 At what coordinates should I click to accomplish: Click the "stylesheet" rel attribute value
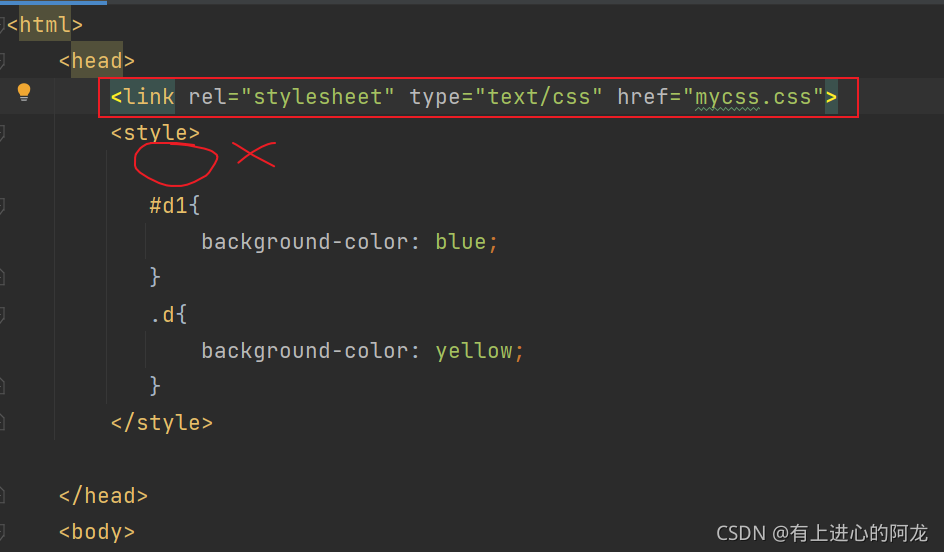(x=317, y=97)
